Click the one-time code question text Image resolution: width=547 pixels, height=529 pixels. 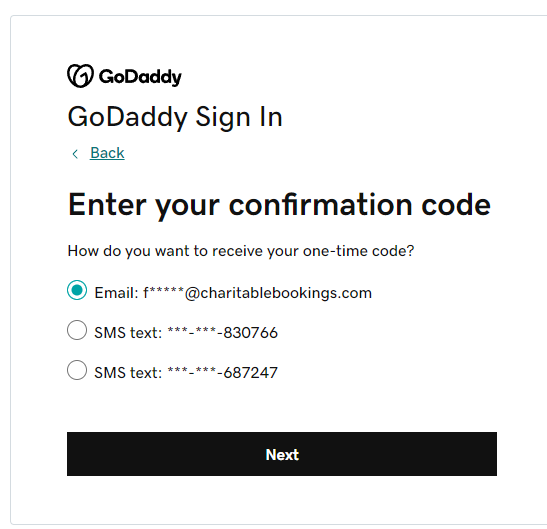pos(241,251)
